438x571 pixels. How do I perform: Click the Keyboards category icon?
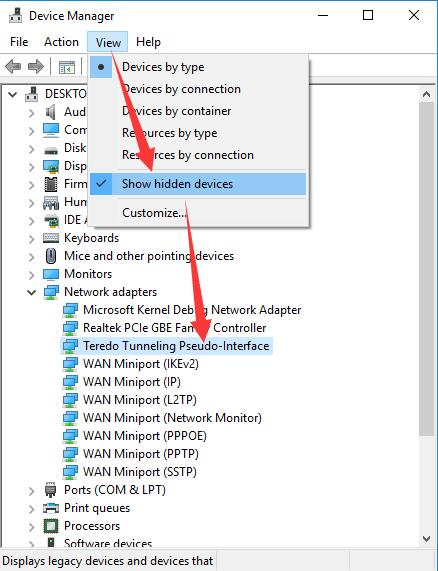[x=51, y=238]
